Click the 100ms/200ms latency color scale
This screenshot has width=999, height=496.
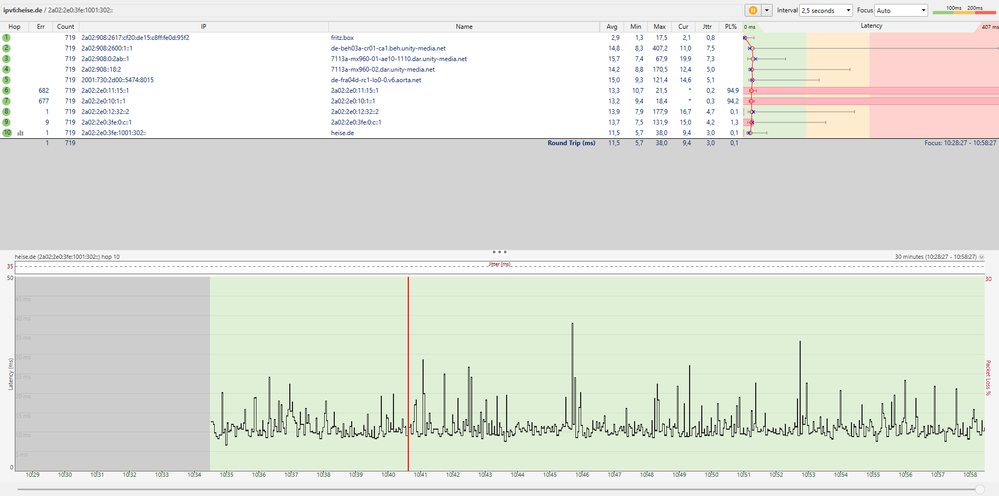pyautogui.click(x=962, y=9)
